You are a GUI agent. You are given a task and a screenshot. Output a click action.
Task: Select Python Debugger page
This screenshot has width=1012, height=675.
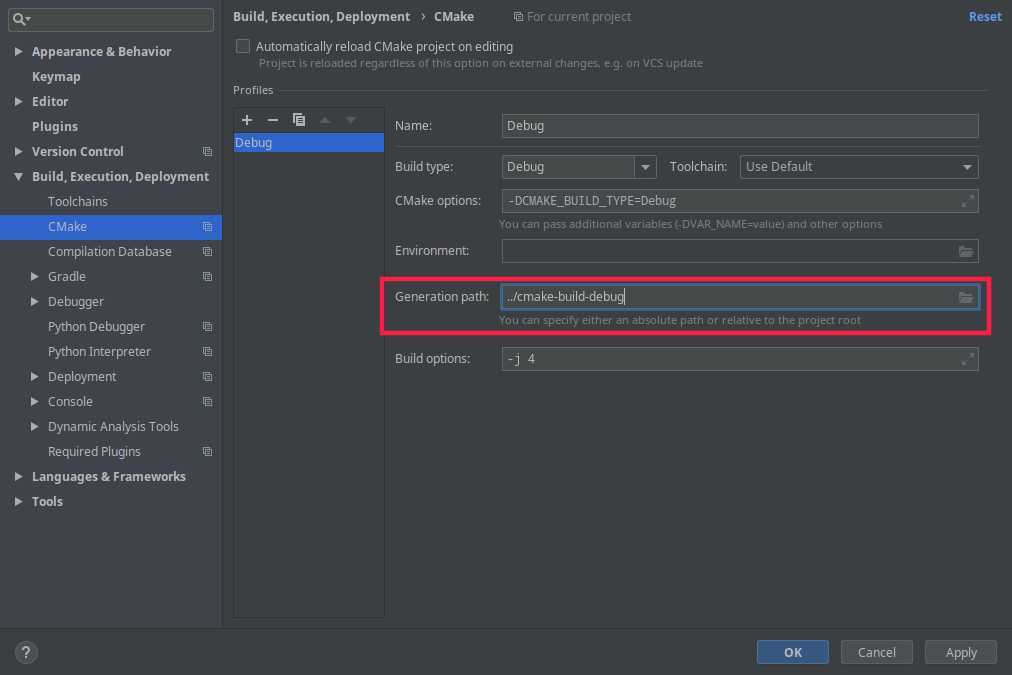tap(96, 327)
